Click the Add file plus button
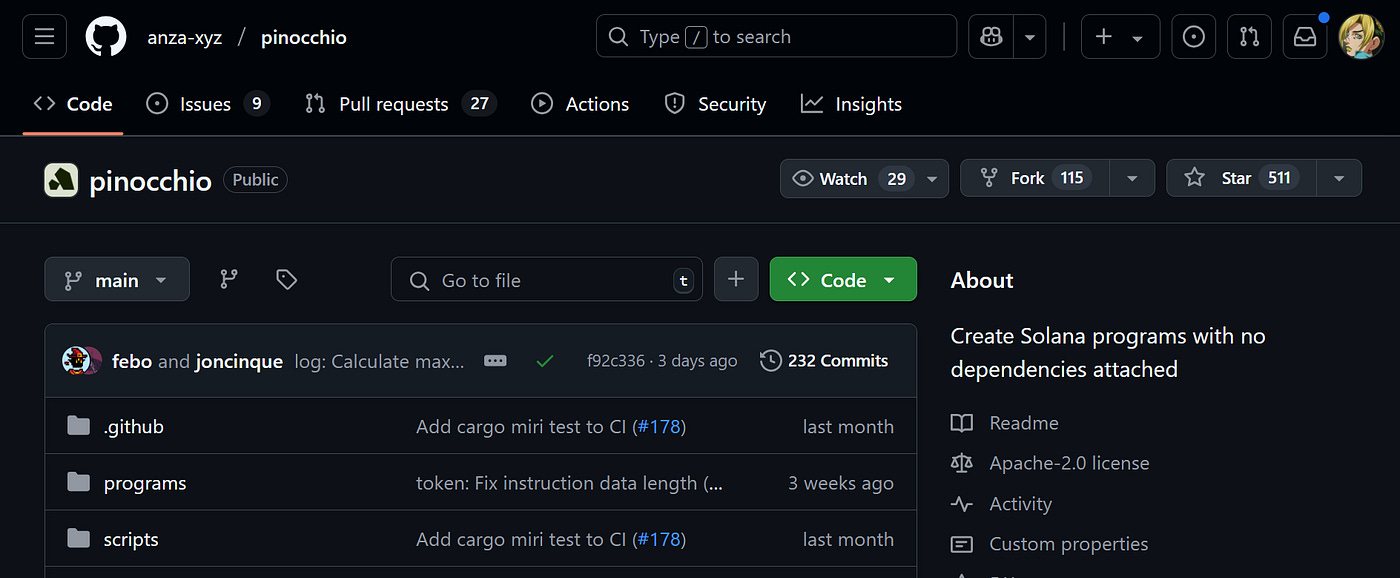 pyautogui.click(x=736, y=280)
